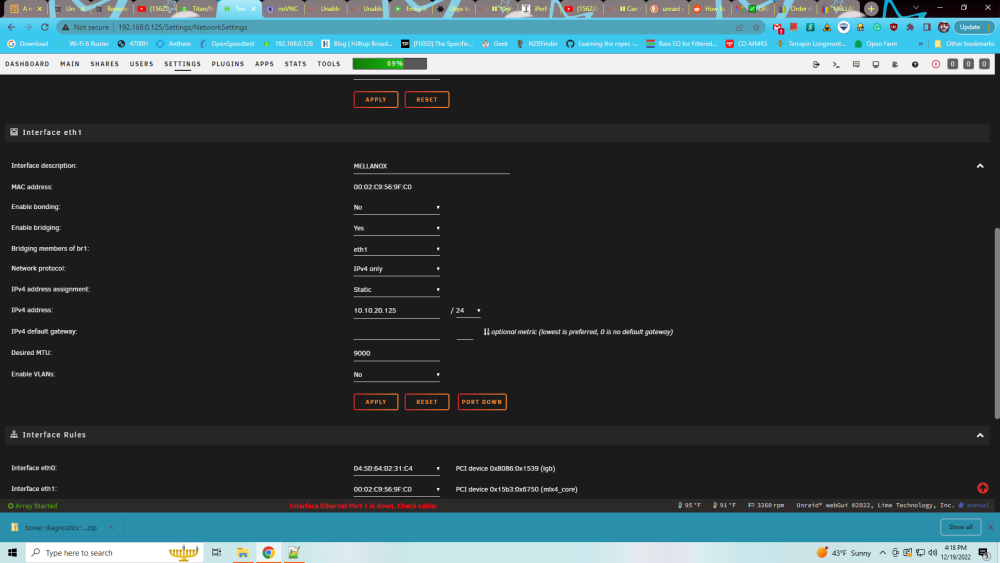Click Windows search box on taskbar
This screenshot has width=1000, height=563.
tap(115, 553)
